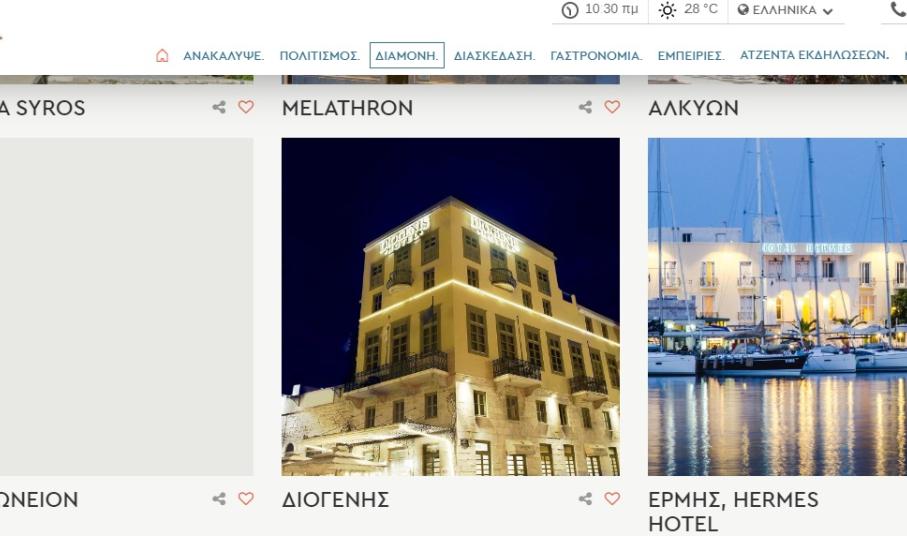Open the ΓΑΣΤΡΟΝΟΜΙΑ menu
The width and height of the screenshot is (907, 536).
tap(596, 56)
